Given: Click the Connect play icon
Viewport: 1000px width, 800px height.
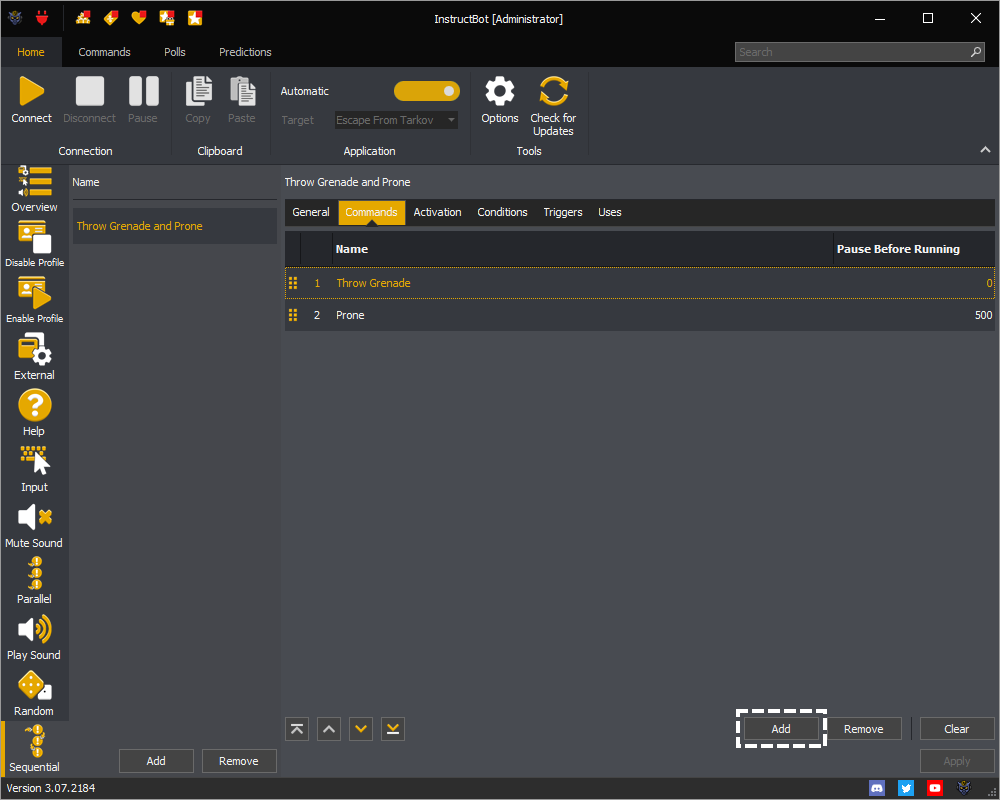Looking at the screenshot, I should pos(31,91).
